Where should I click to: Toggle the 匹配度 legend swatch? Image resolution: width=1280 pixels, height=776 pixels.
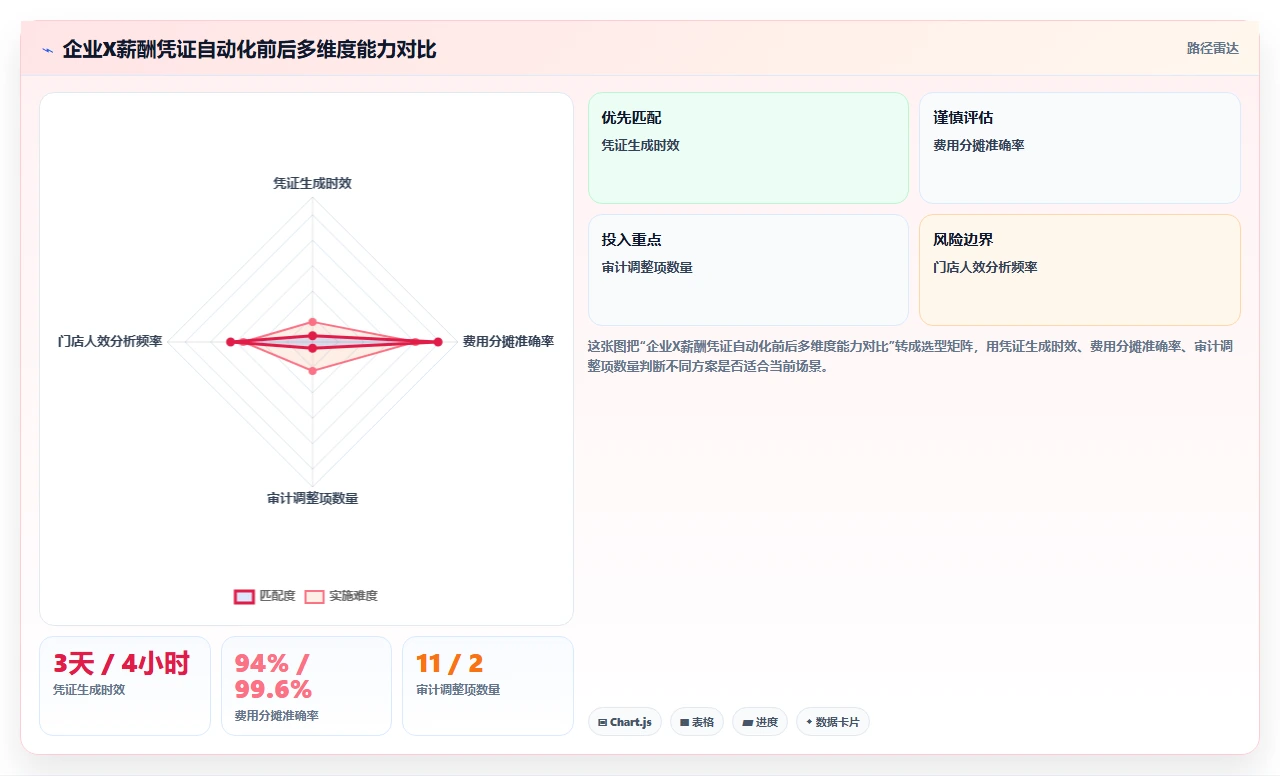click(x=244, y=596)
